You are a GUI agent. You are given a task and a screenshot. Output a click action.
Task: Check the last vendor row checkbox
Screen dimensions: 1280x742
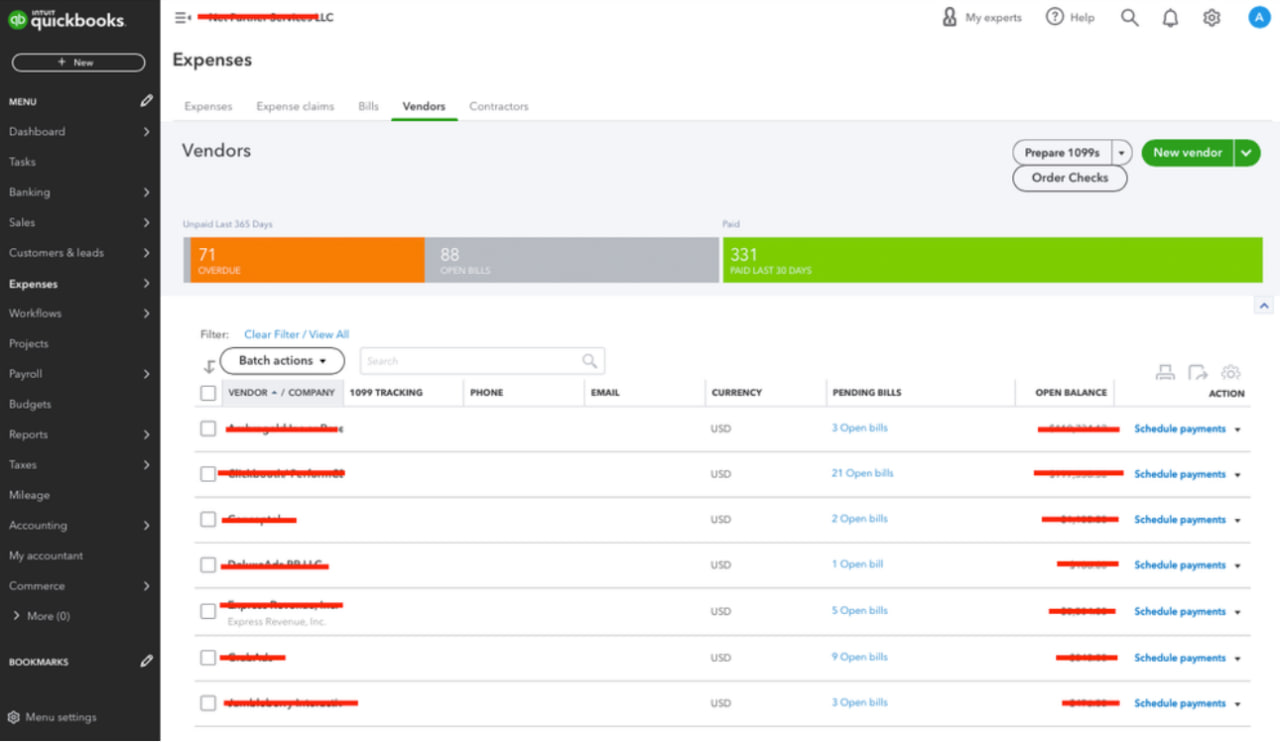(208, 703)
